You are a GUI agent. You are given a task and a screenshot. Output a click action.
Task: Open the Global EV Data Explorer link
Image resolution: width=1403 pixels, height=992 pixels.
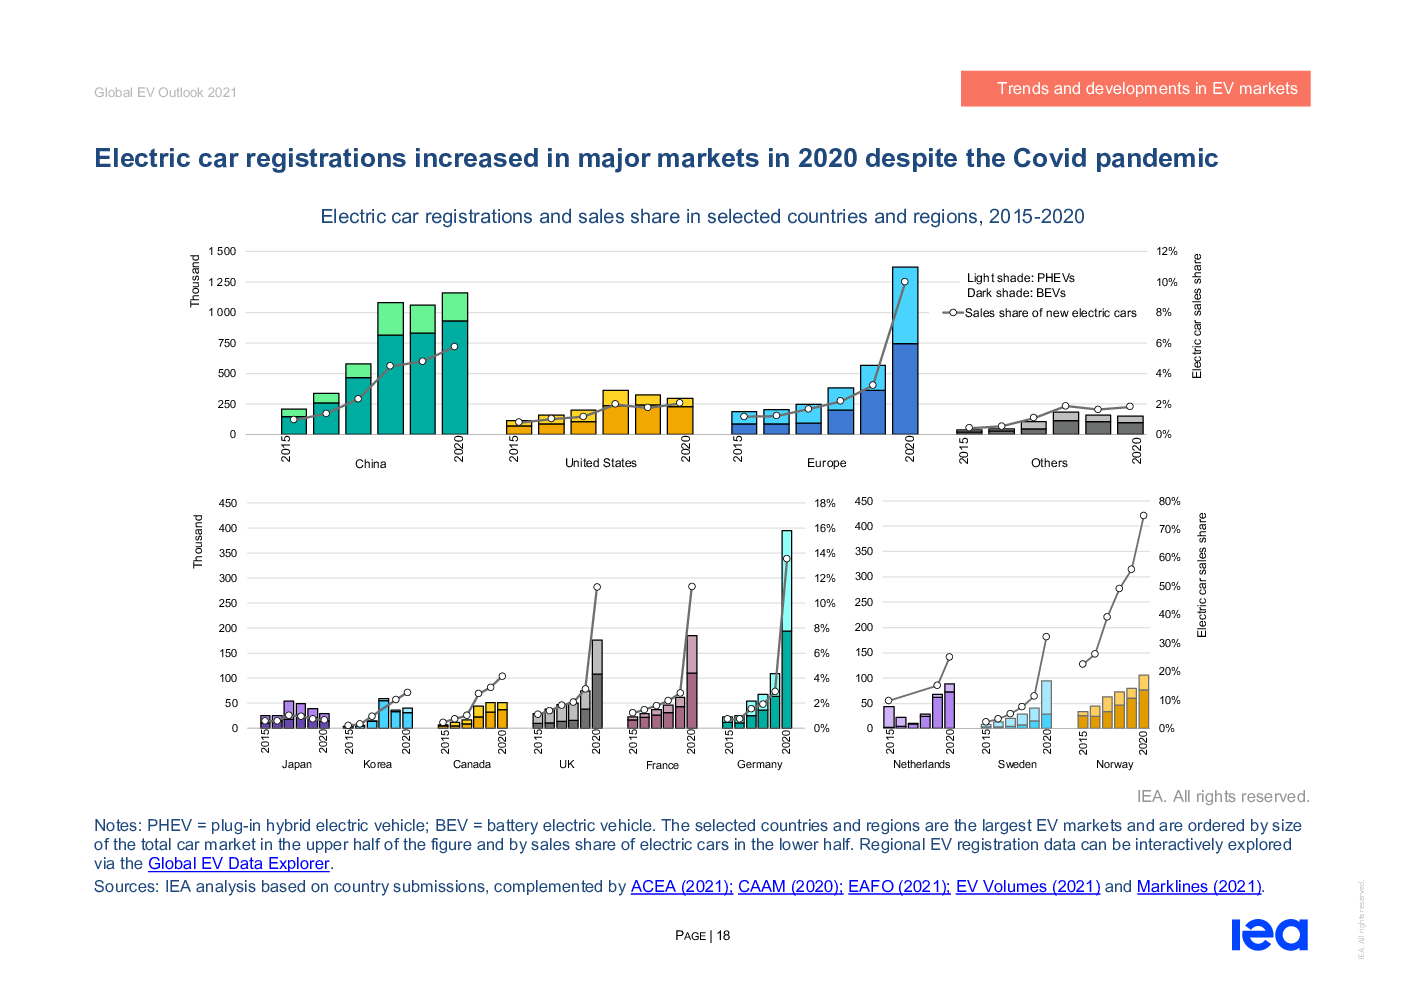point(238,864)
